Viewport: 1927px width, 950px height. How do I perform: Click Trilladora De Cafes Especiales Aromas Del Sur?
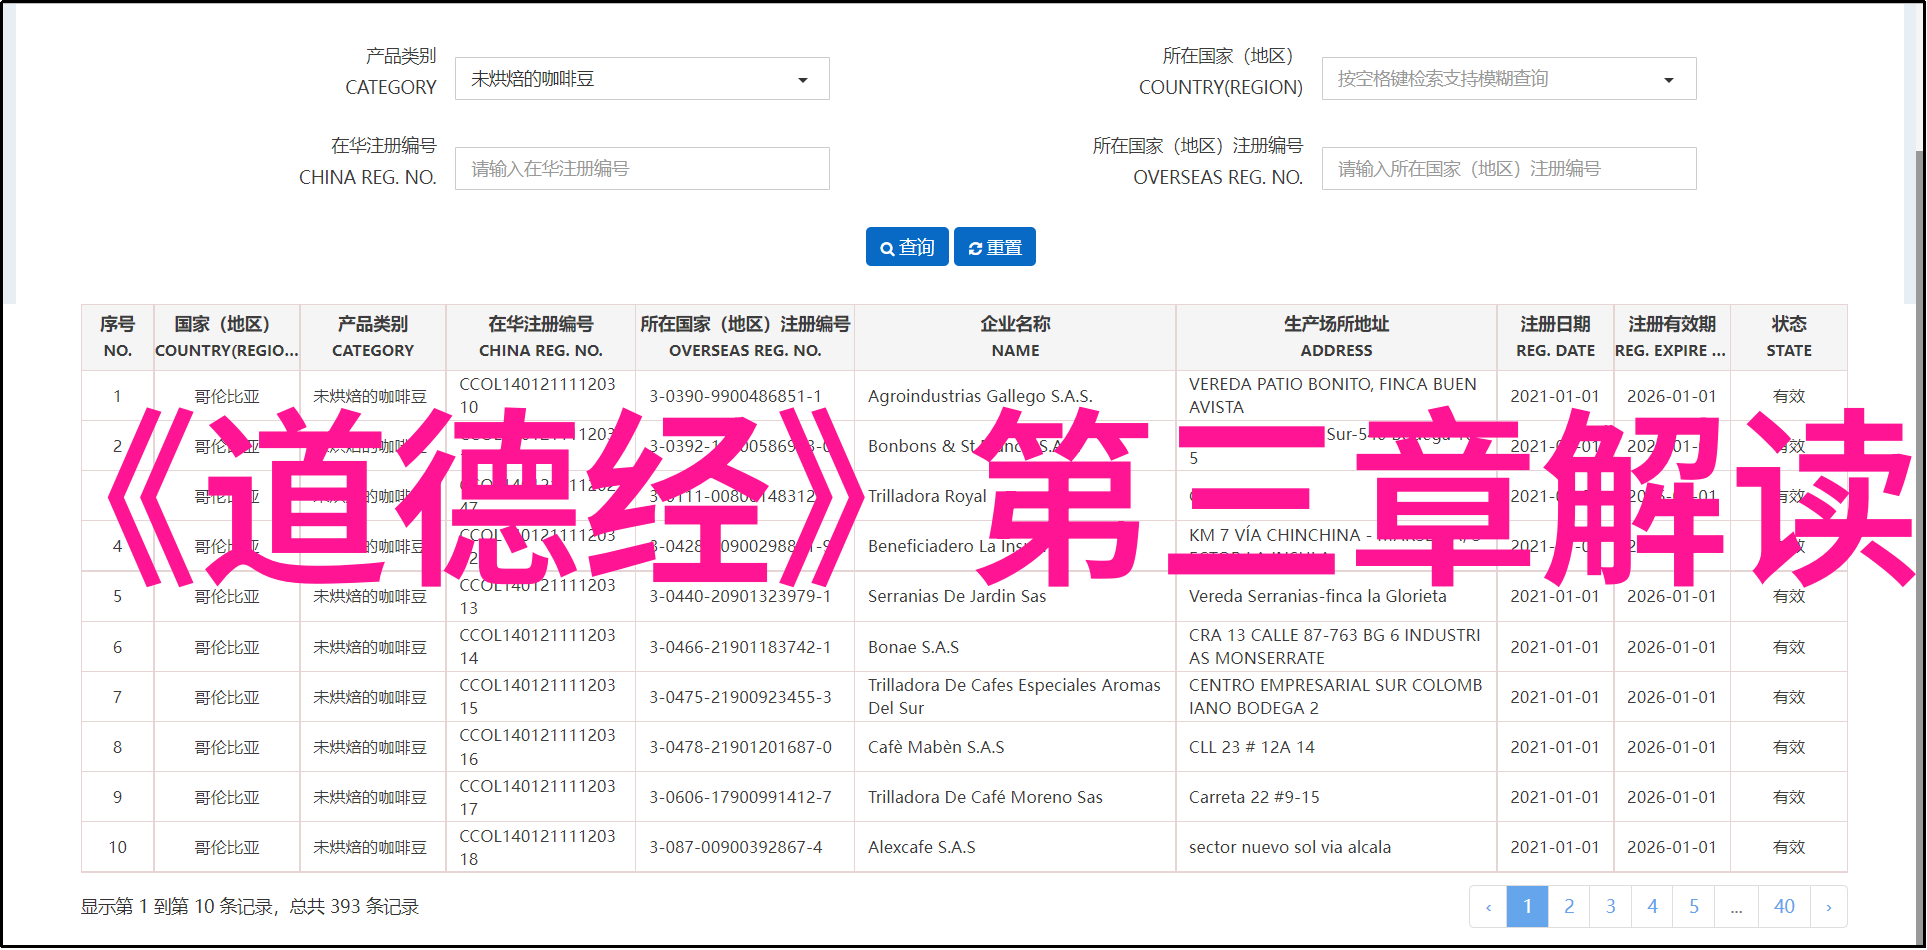click(1014, 697)
